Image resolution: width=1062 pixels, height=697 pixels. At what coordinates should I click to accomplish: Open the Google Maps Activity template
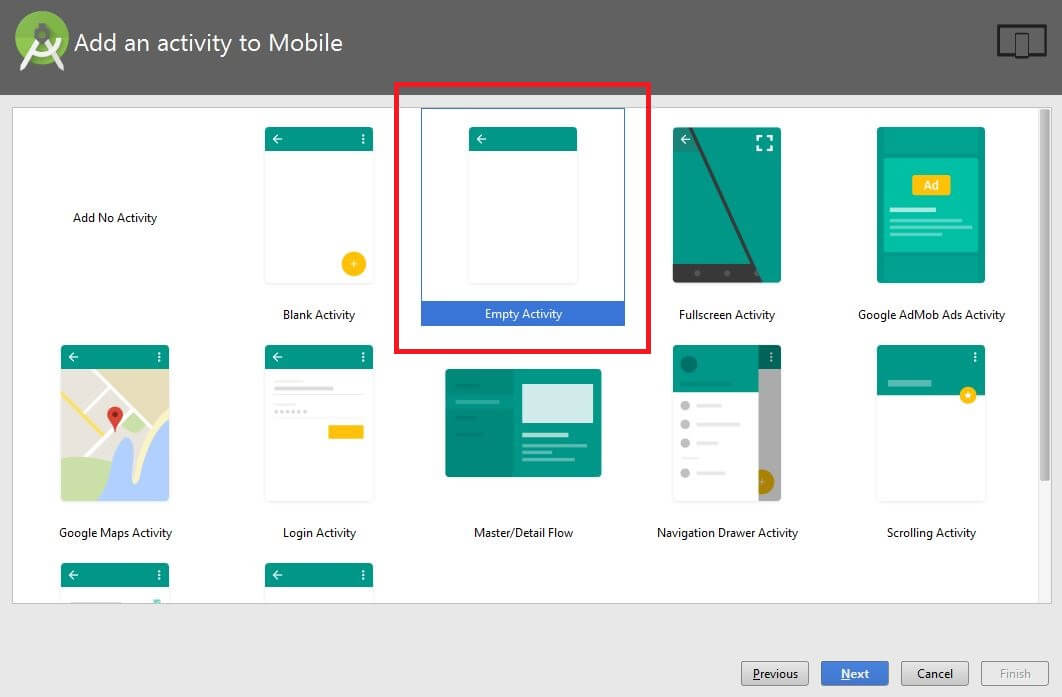114,423
